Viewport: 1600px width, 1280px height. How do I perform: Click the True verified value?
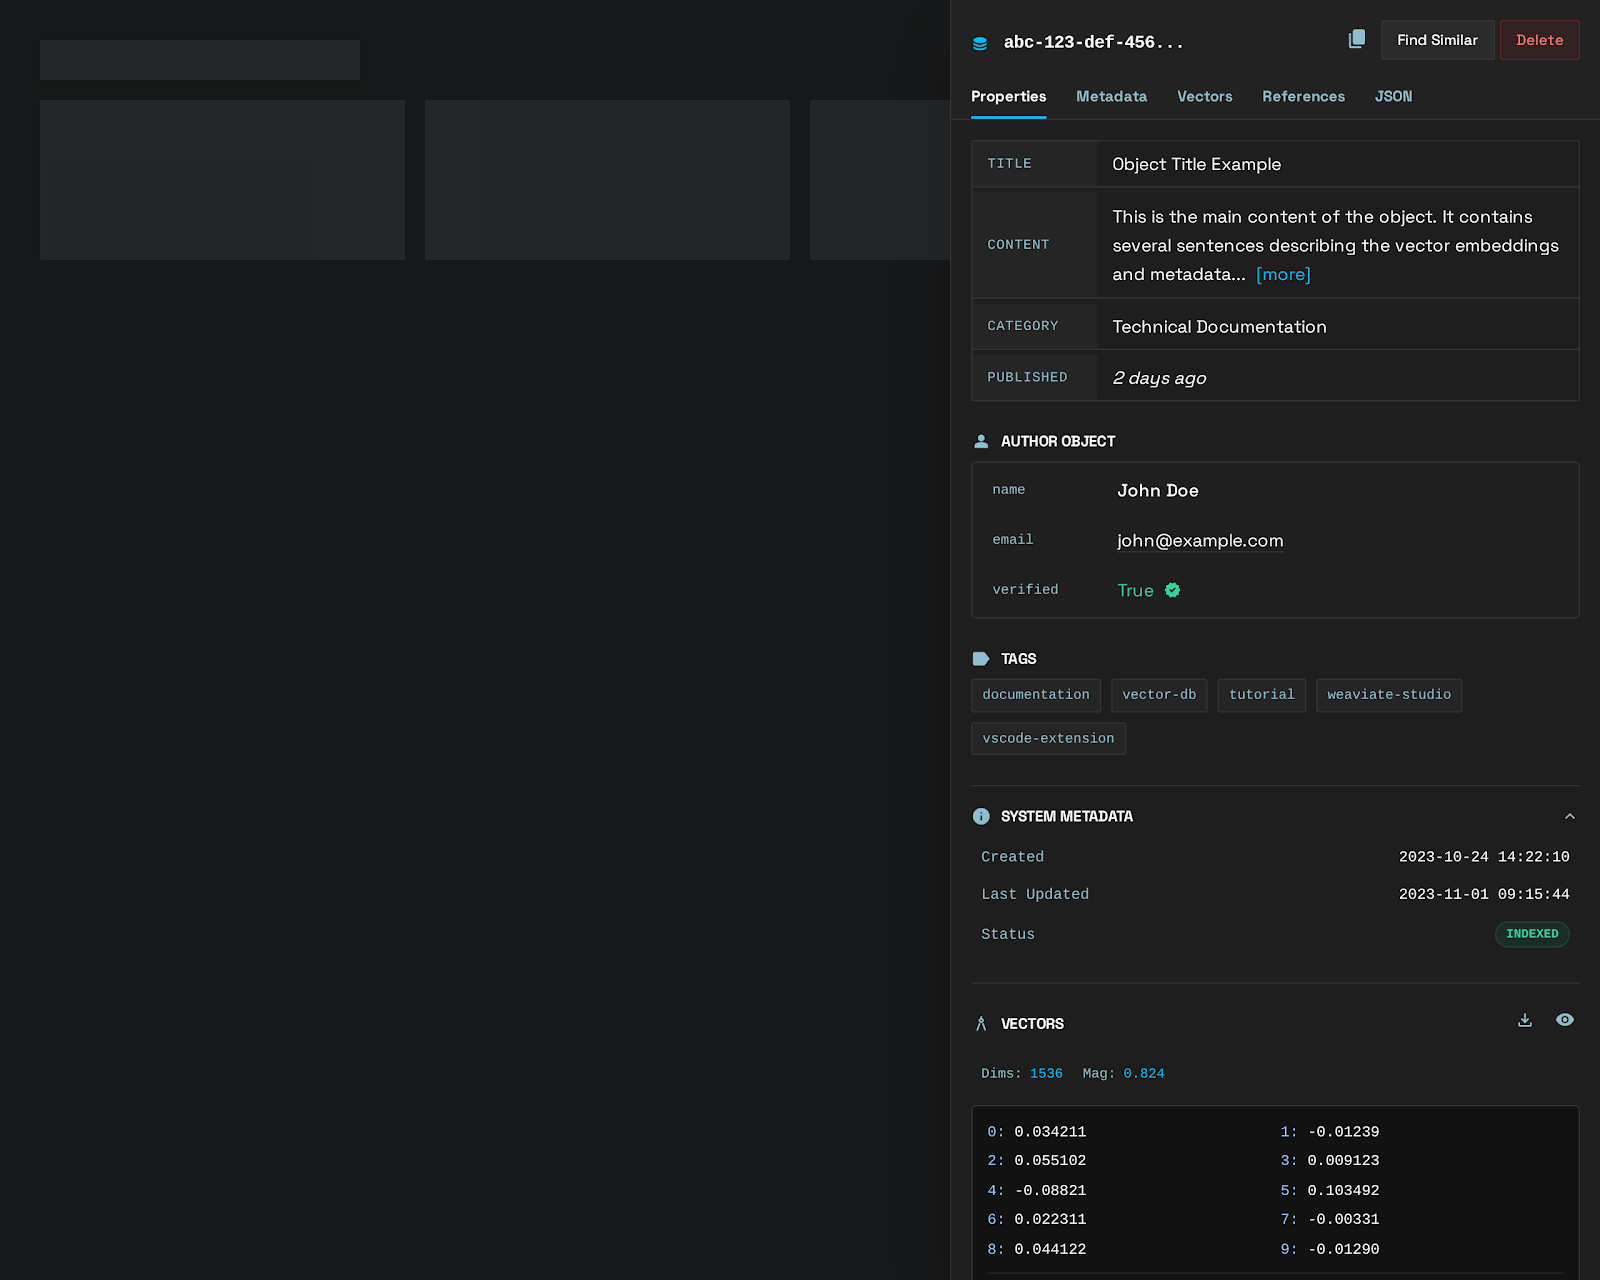coord(1135,591)
